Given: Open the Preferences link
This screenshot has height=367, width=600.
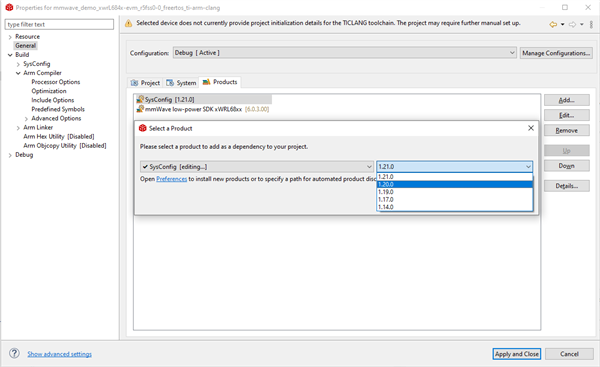Looking at the screenshot, I should pos(171,179).
